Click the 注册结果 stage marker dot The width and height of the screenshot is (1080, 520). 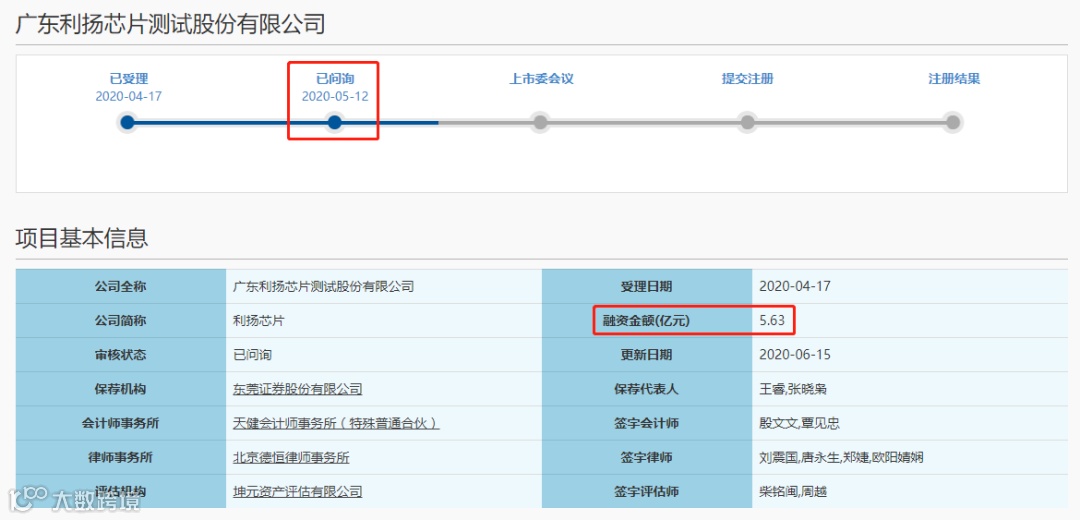click(953, 123)
